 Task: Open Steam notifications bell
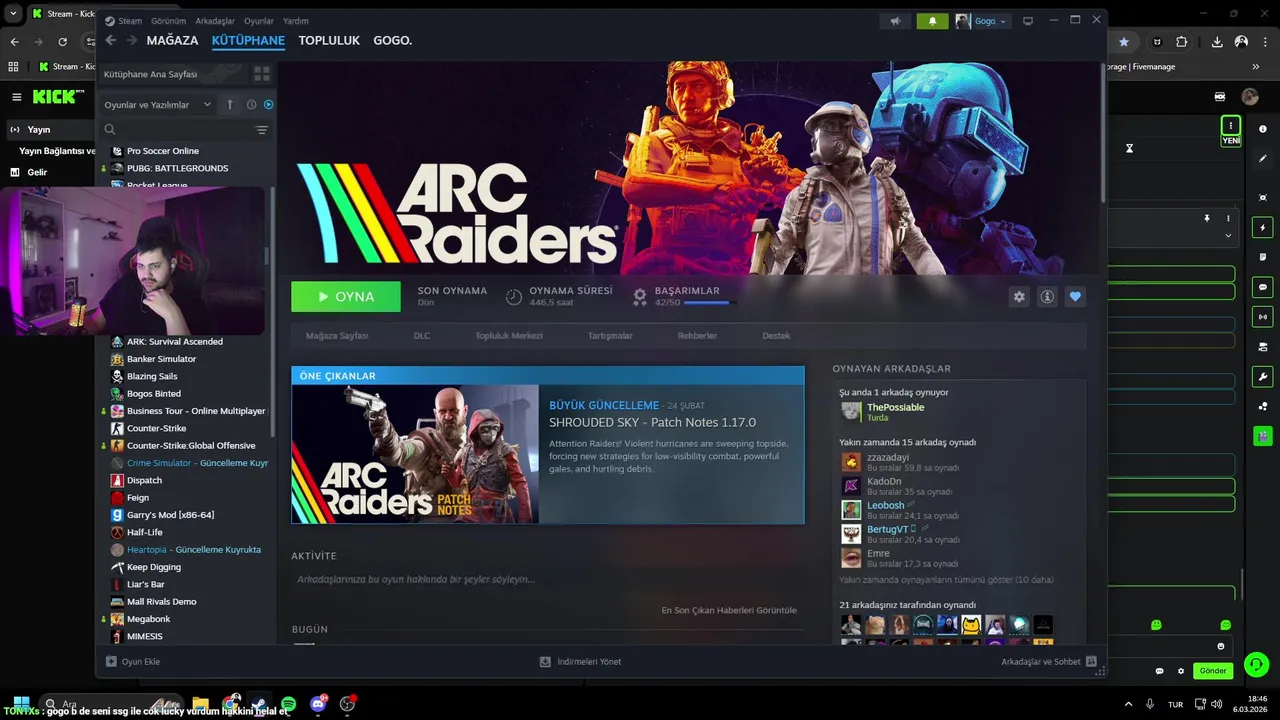click(x=933, y=21)
